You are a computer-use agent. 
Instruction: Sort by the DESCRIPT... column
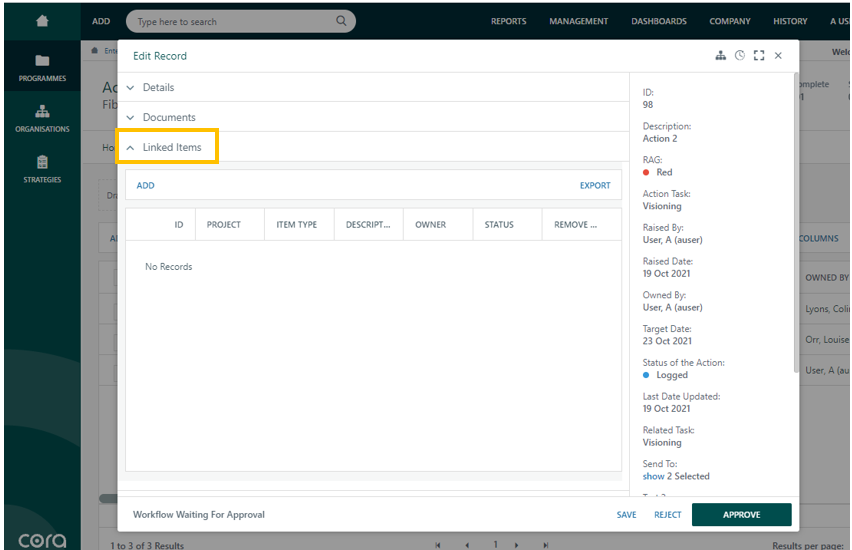coord(368,224)
